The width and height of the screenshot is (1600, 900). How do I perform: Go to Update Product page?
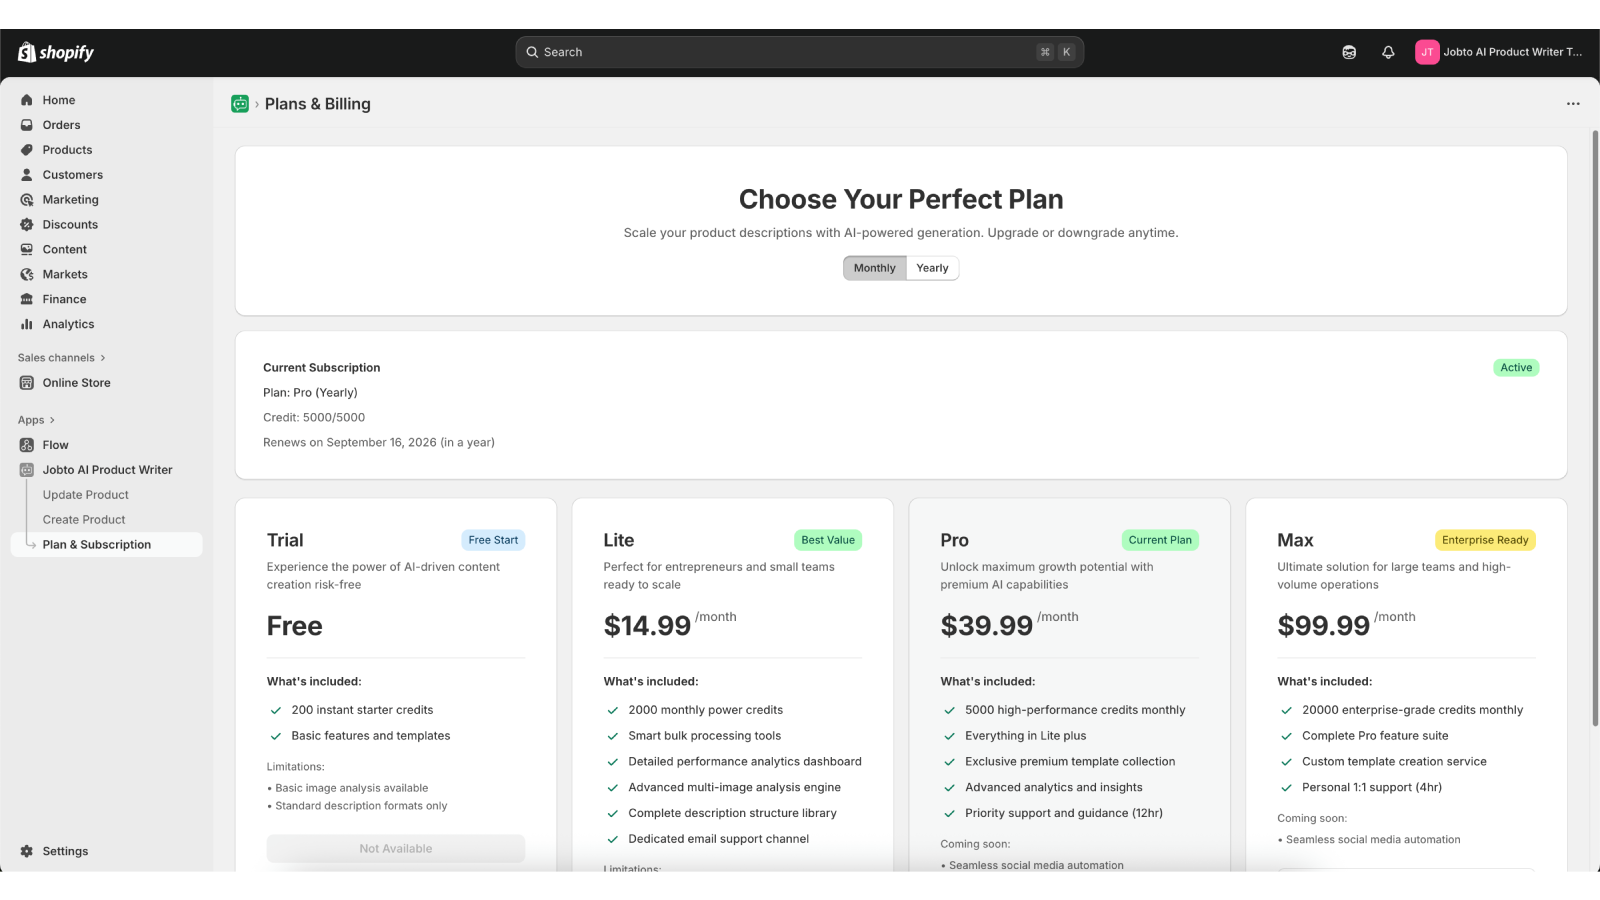point(86,495)
